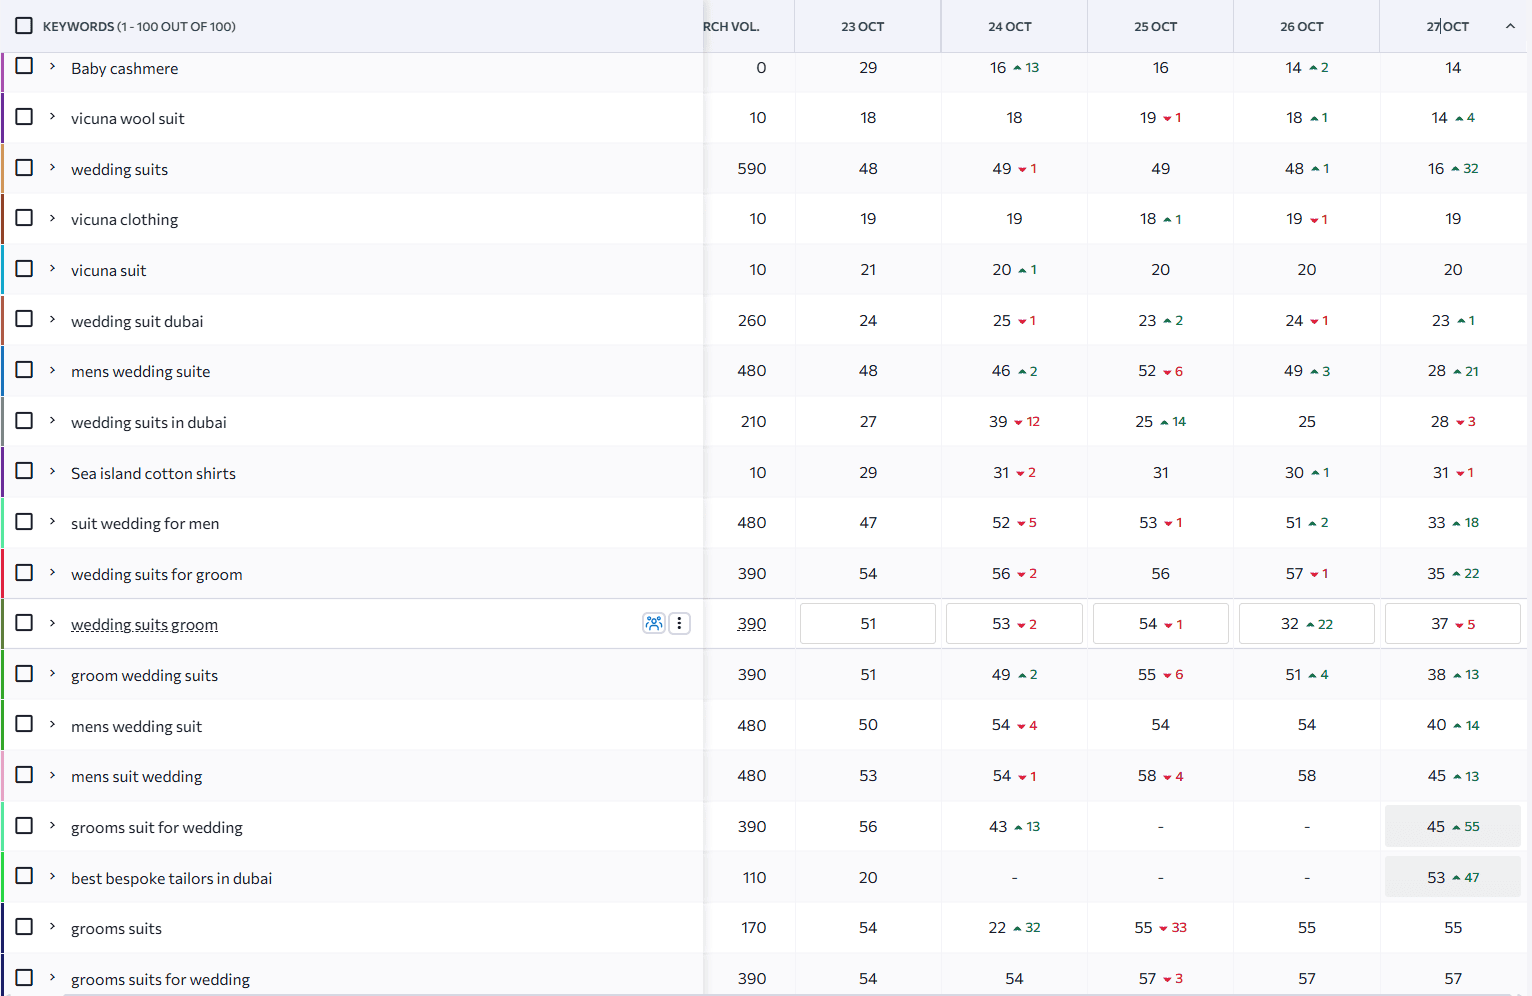Tick the grooms suits row checkbox
Image resolution: width=1532 pixels, height=996 pixels.
click(24, 926)
